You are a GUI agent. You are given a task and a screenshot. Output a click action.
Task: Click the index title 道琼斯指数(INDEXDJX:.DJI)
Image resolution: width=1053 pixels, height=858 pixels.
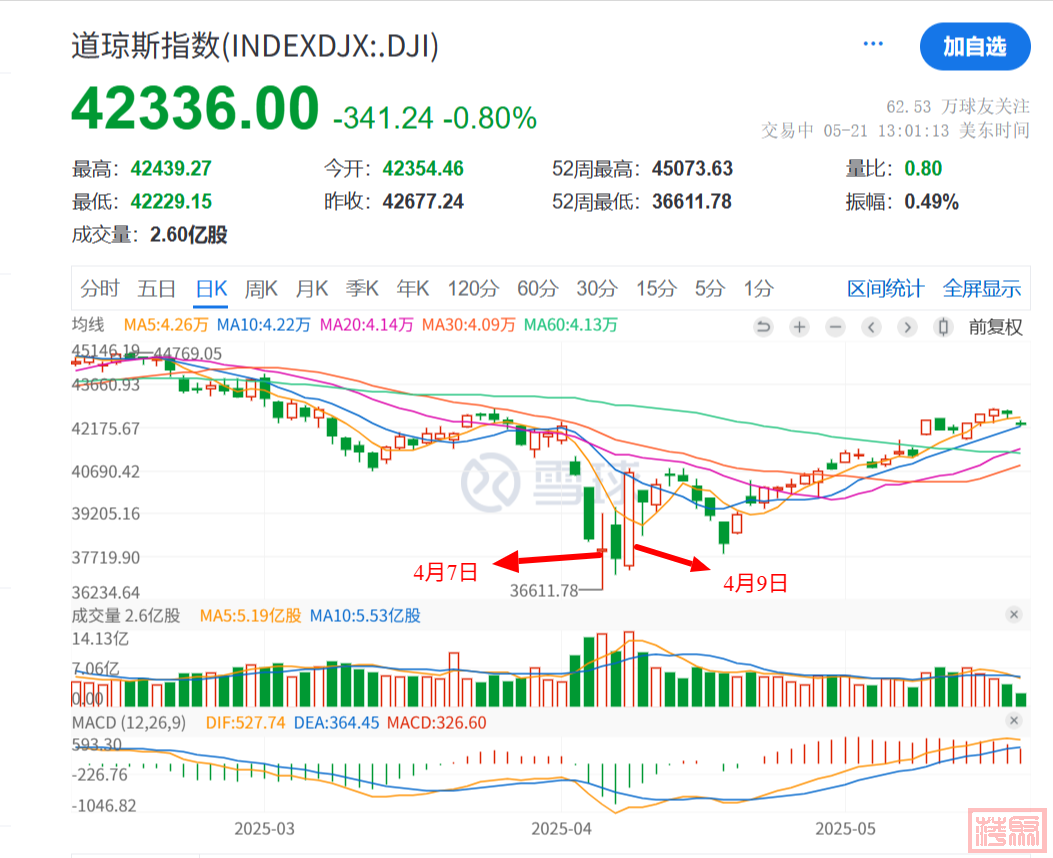pos(255,46)
